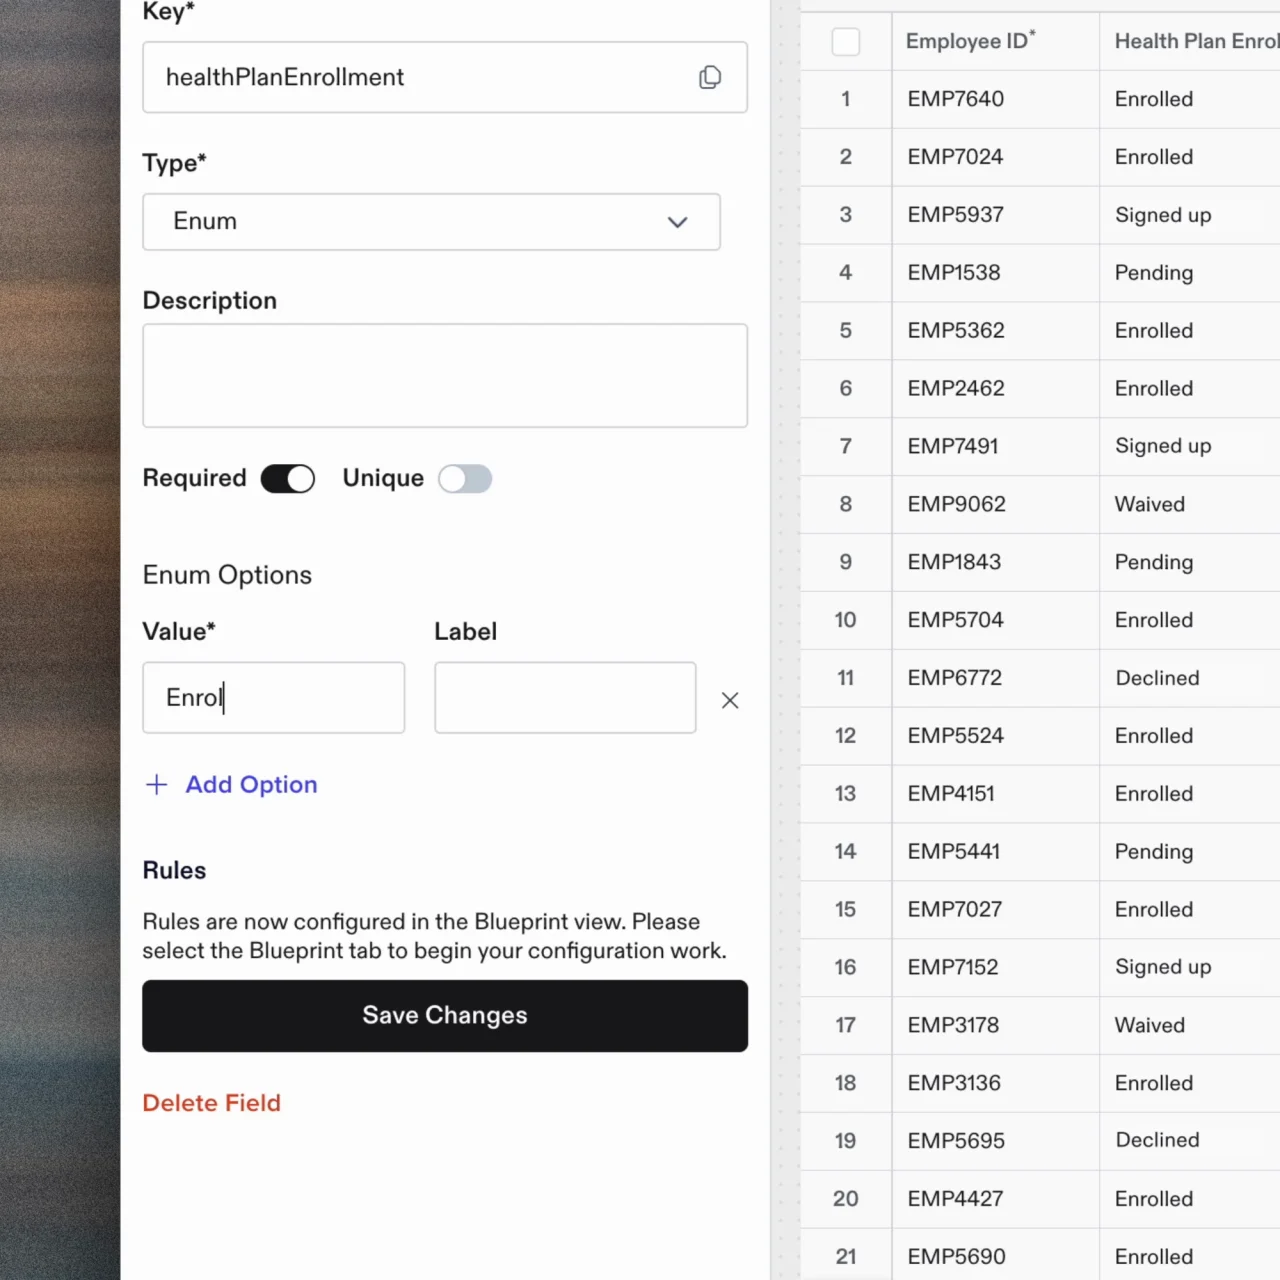Screen dimensions: 1280x1280
Task: Click the plus icon beside Add Option
Action: (157, 785)
